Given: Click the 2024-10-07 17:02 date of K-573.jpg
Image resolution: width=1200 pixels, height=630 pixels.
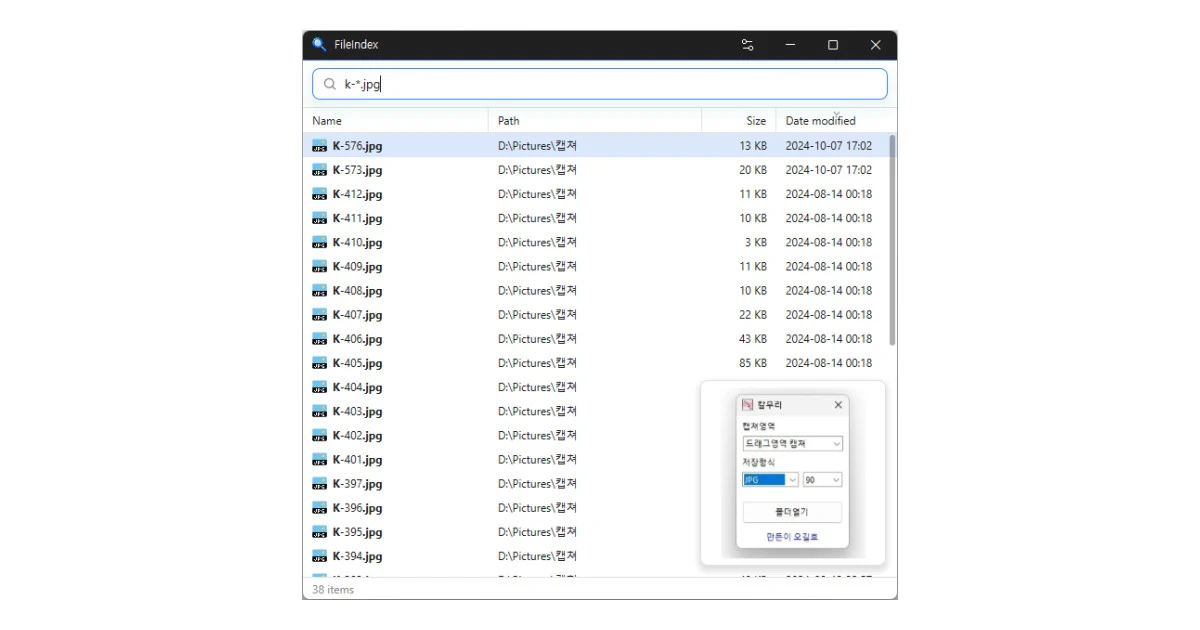Looking at the screenshot, I should click(x=829, y=170).
